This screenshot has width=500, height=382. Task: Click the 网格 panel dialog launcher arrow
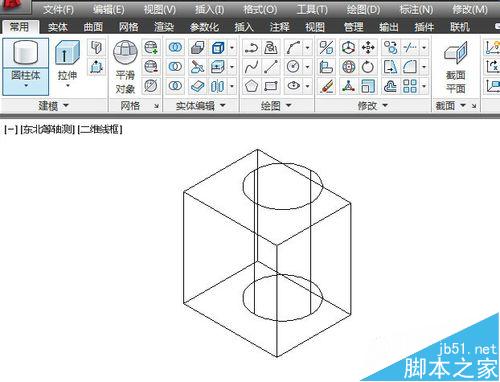pyautogui.click(x=156, y=107)
